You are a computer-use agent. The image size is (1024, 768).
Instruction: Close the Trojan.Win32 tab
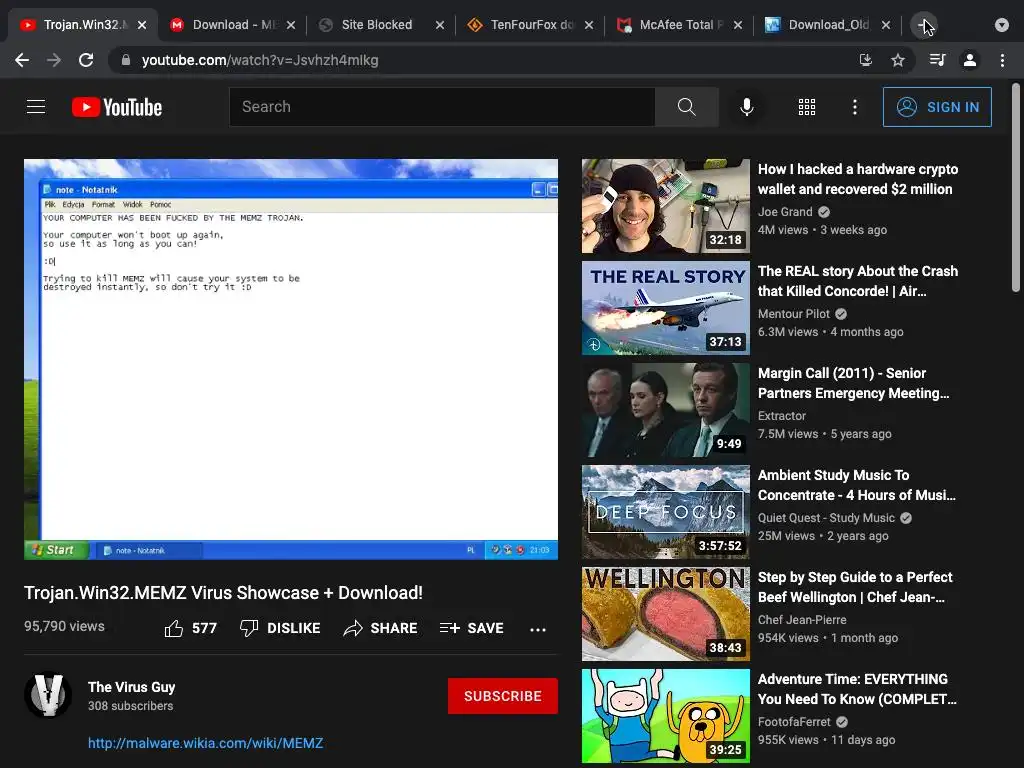coord(142,25)
